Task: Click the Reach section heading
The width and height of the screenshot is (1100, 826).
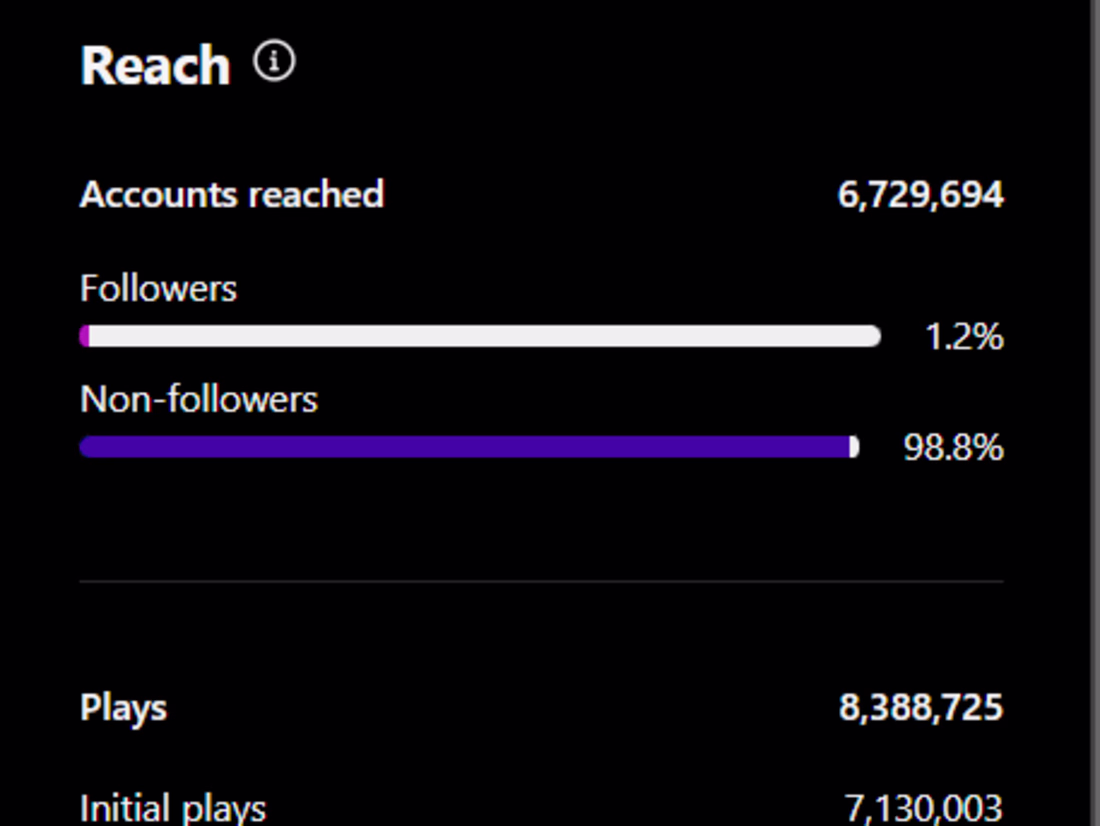Action: pyautogui.click(x=155, y=66)
